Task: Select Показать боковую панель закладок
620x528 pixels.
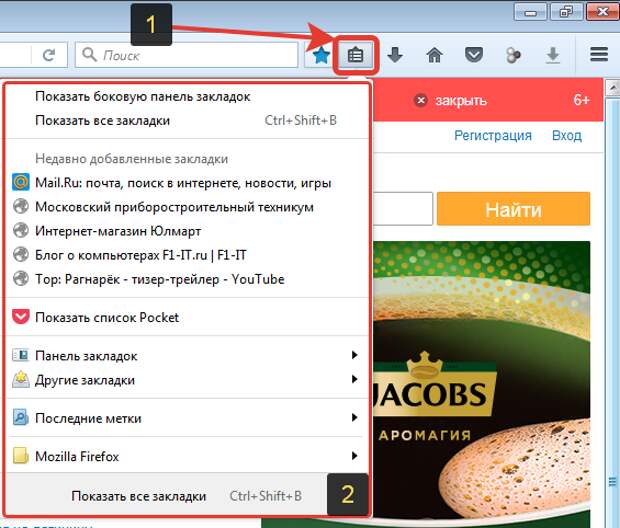Action: point(142,96)
